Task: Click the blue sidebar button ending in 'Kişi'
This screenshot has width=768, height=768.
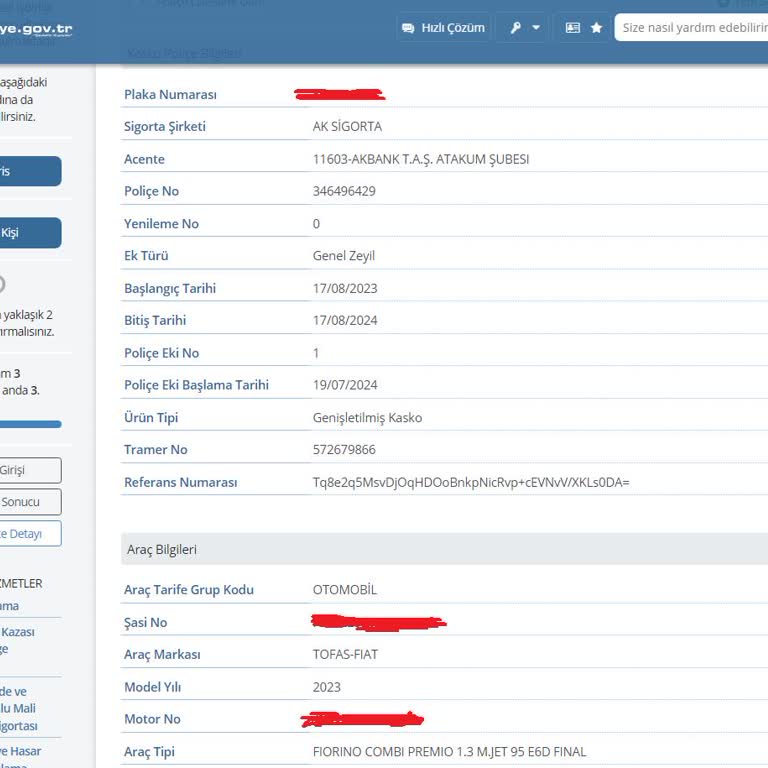Action: pyautogui.click(x=28, y=233)
